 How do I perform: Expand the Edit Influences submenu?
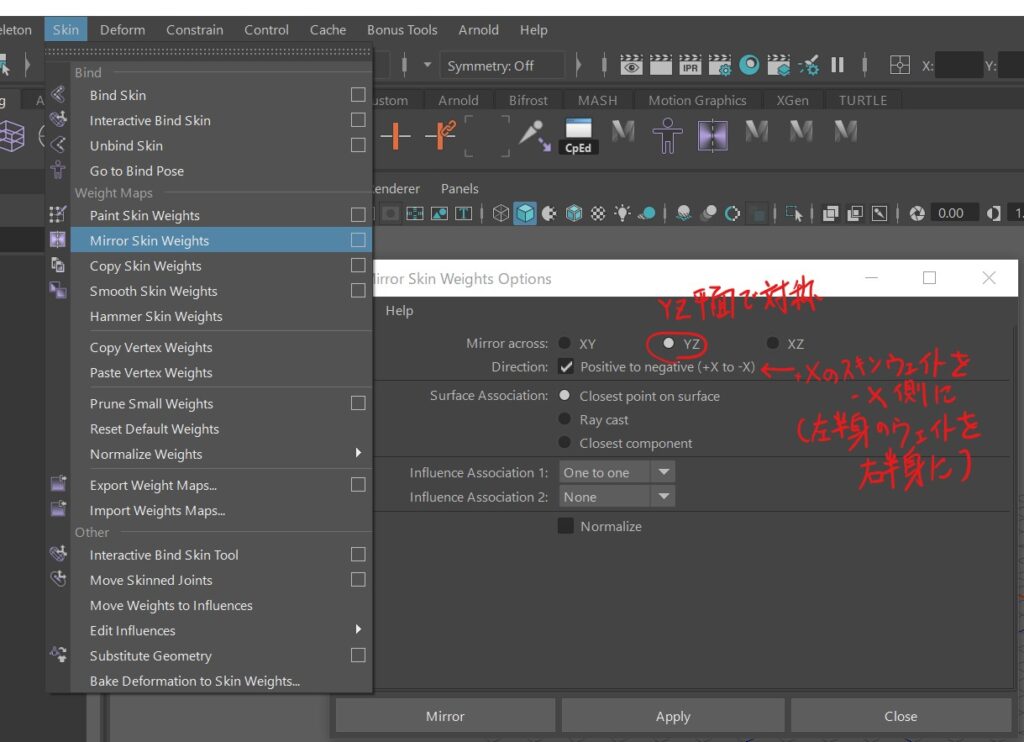359,630
